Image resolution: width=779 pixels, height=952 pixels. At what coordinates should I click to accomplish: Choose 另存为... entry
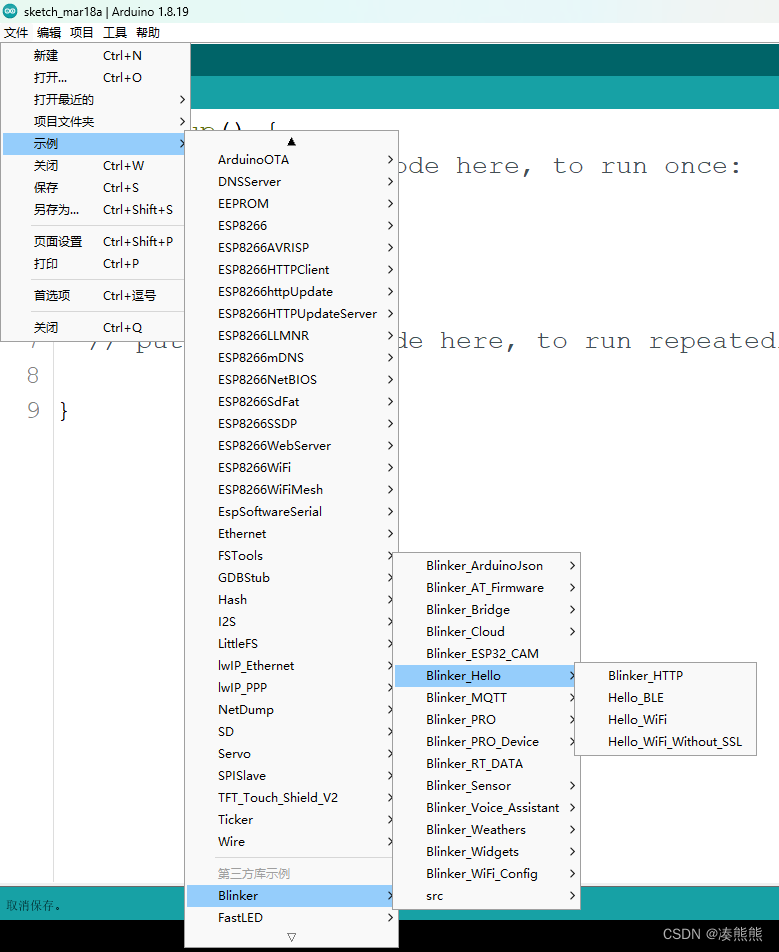(95, 209)
